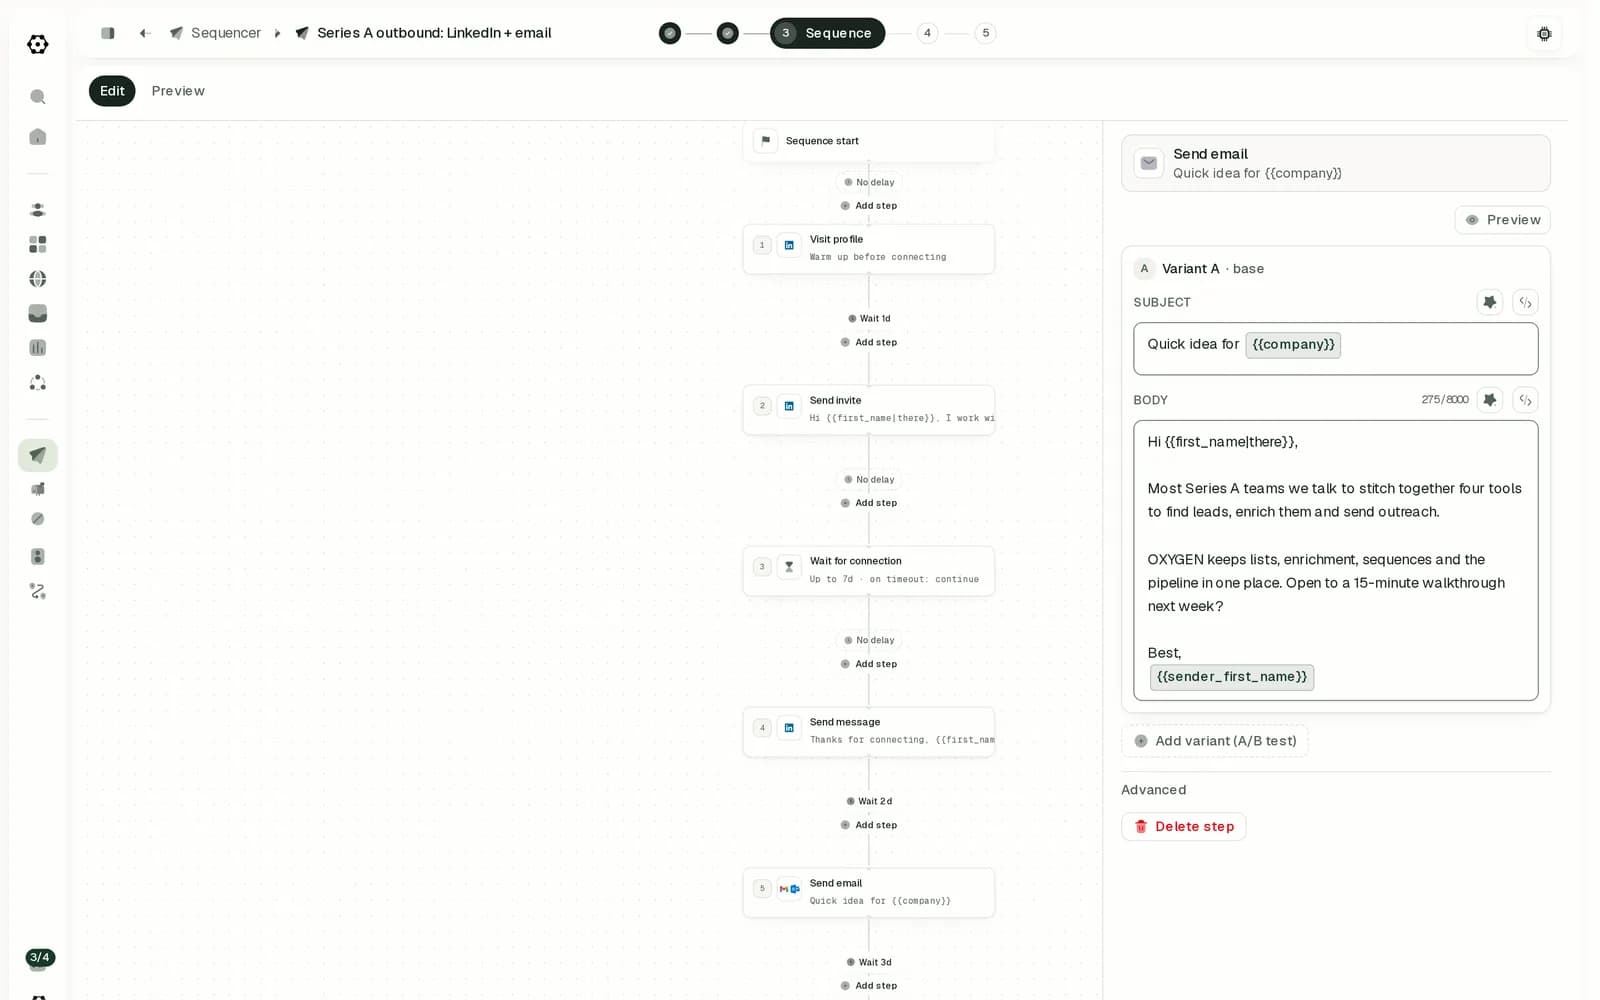Click the red Delete step button
The height and width of the screenshot is (1000, 1600).
click(x=1183, y=826)
